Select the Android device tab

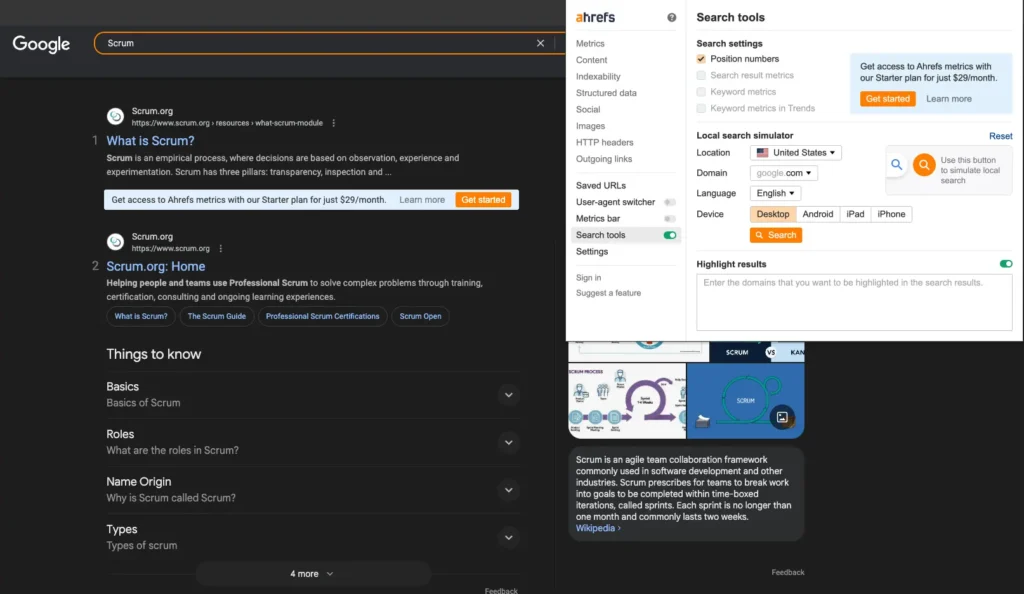[x=818, y=214]
